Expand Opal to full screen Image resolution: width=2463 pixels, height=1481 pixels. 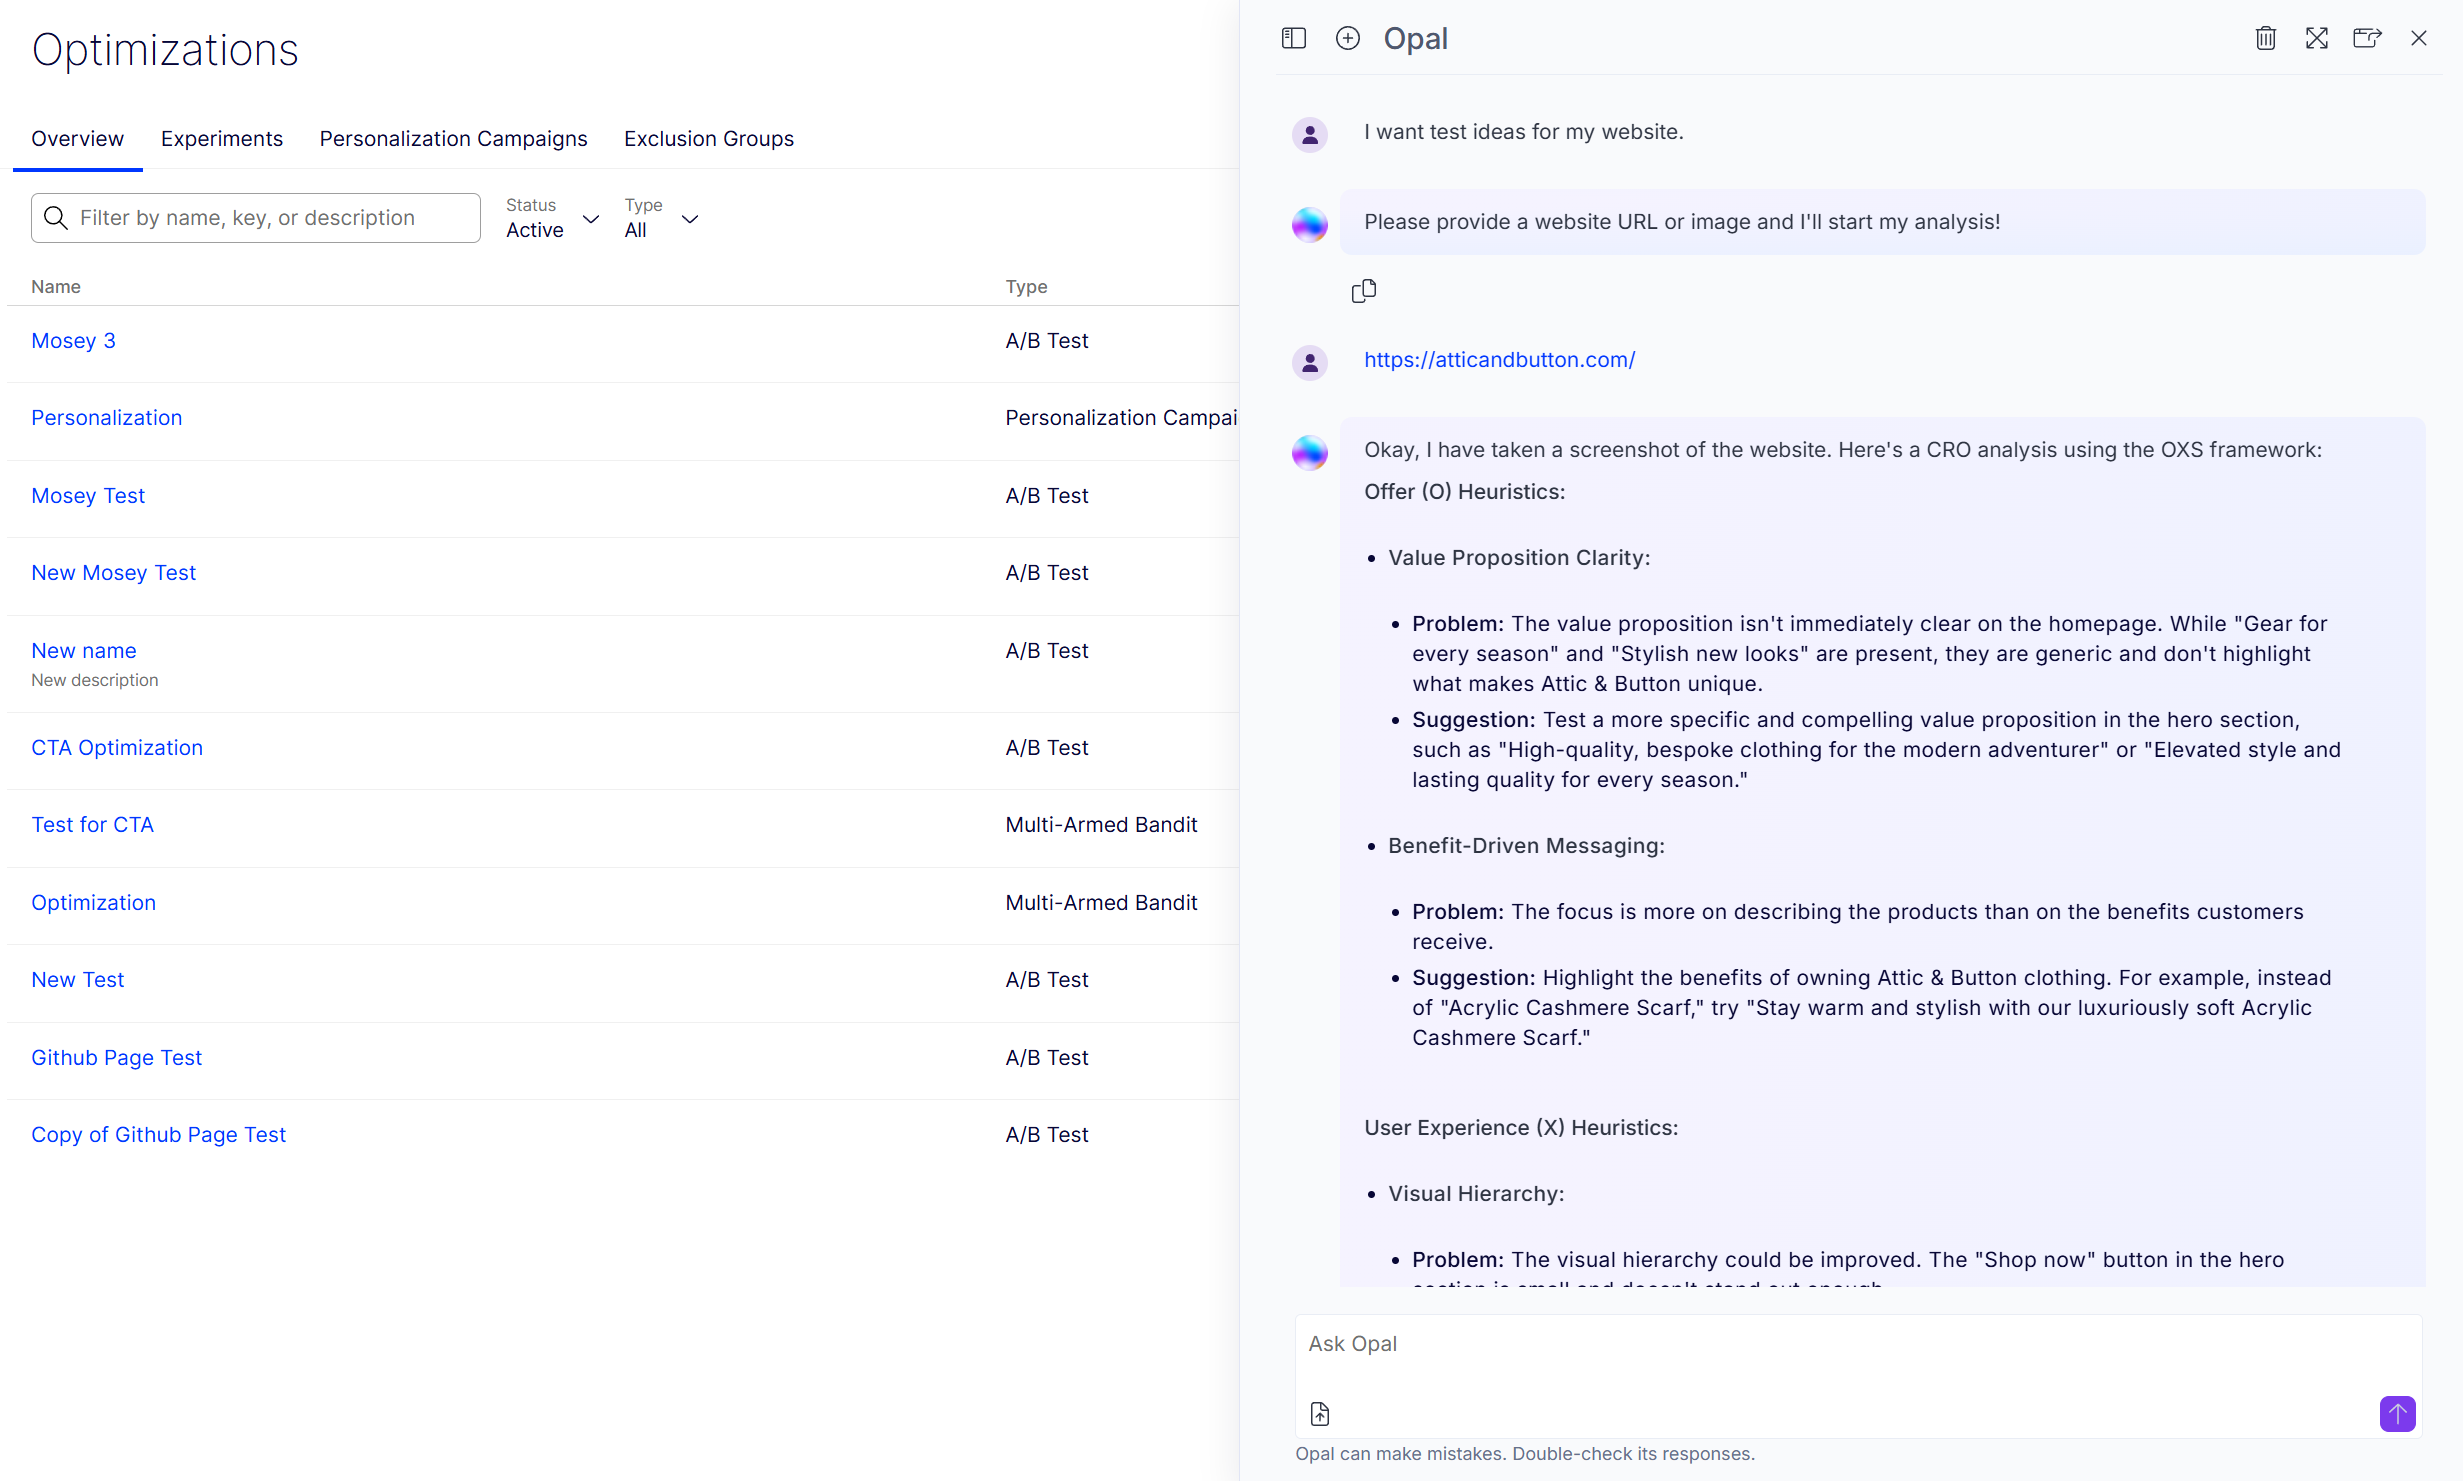coord(2316,38)
